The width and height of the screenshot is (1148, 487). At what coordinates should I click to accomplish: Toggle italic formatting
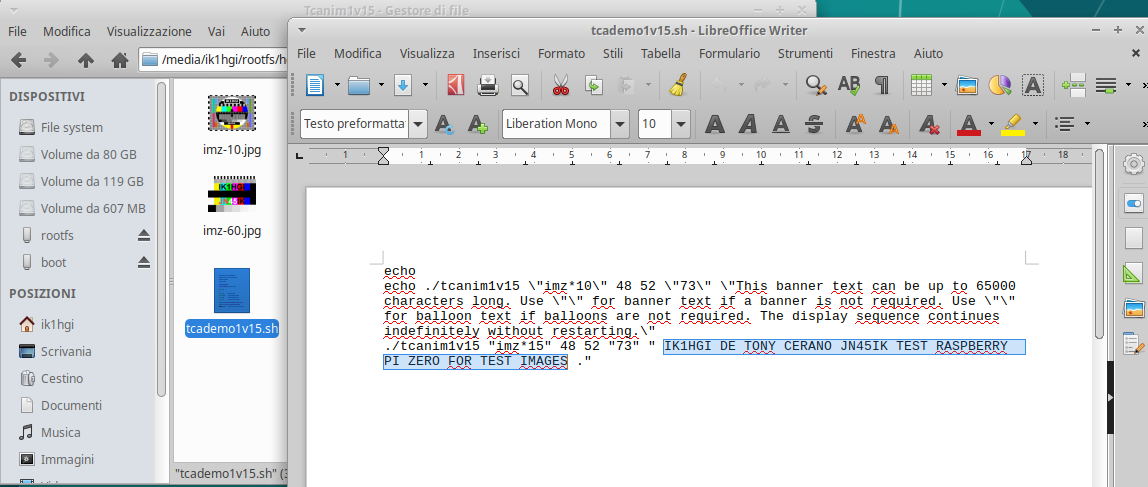pos(748,124)
